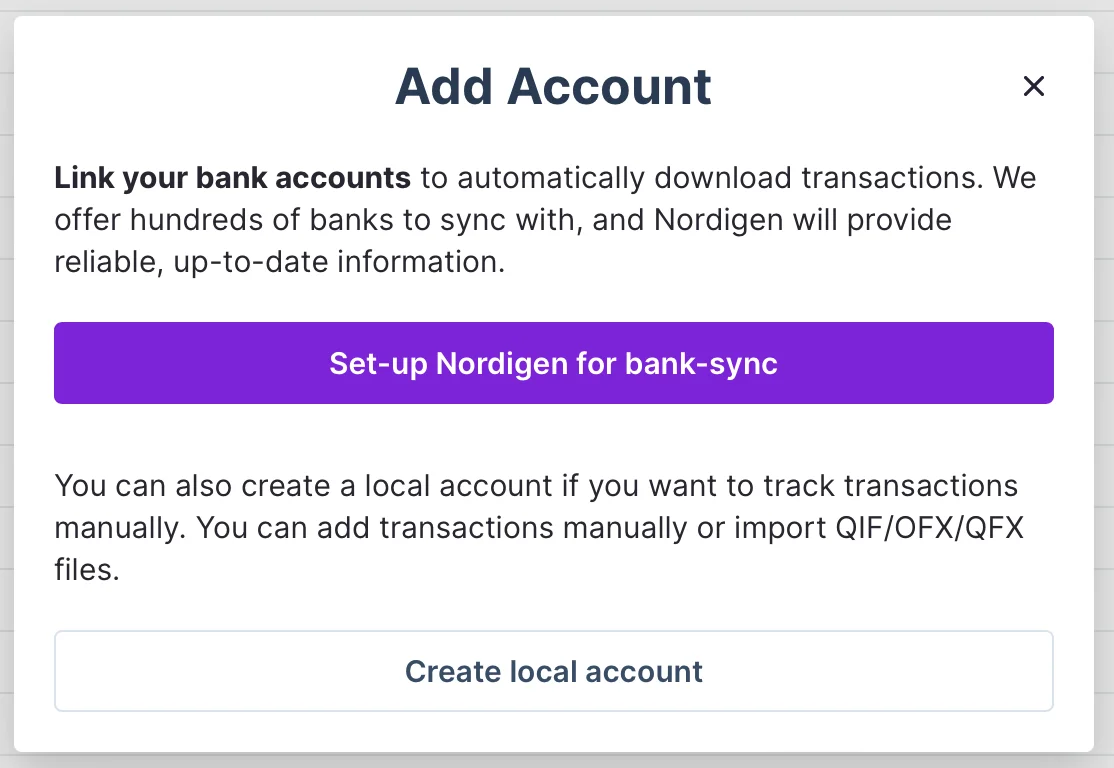
Task: Click the word 'Account' in the dialog title
Action: click(x=609, y=87)
